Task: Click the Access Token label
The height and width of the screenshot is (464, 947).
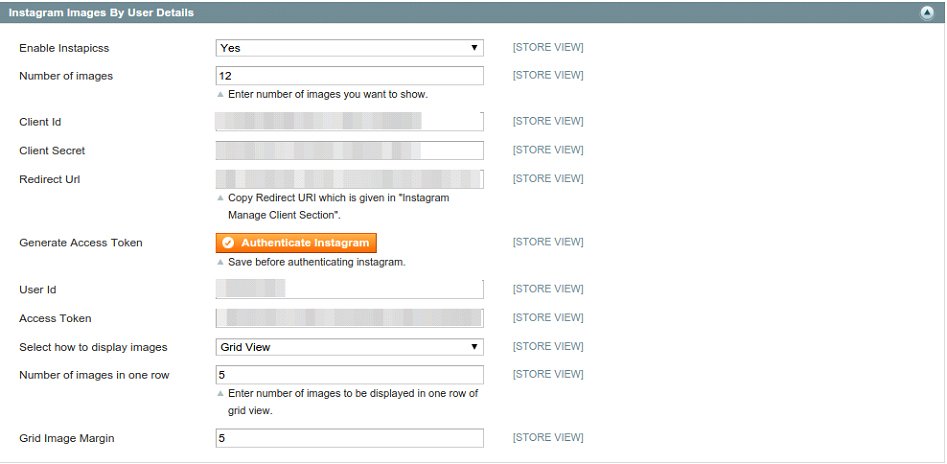Action: coord(55,318)
